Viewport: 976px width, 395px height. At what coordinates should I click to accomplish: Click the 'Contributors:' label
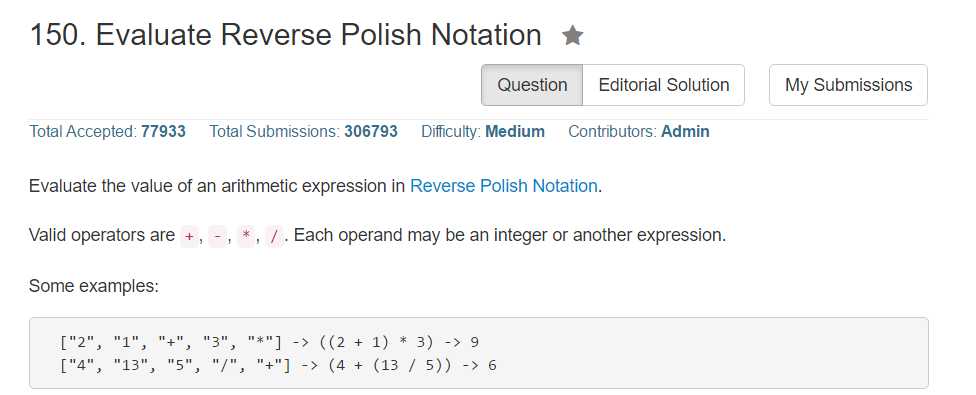(612, 132)
